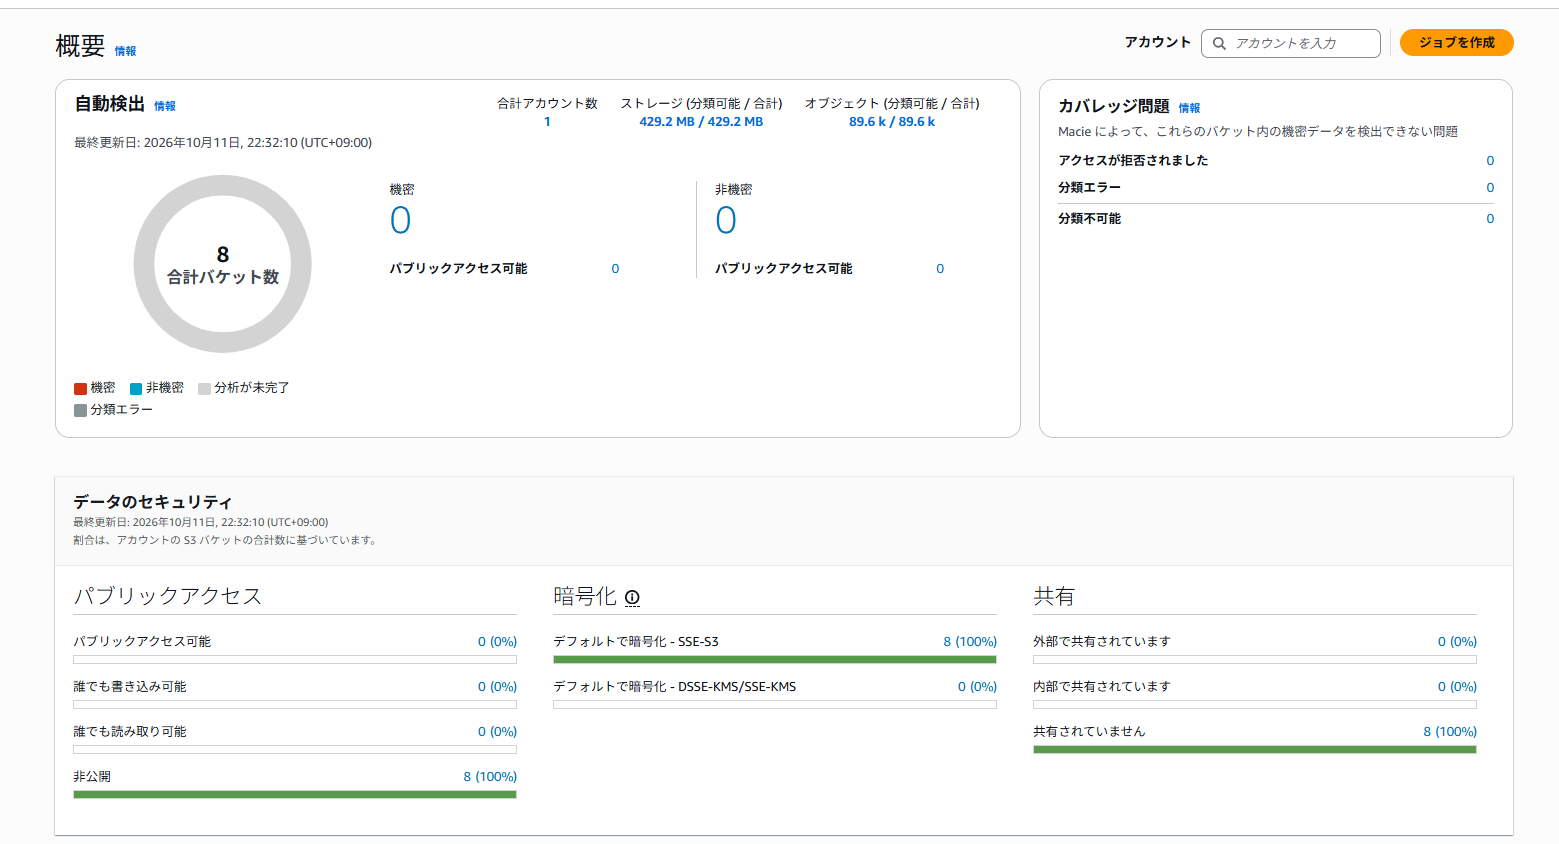Click the データのセキュリティ section heading
1559x844 pixels.
(x=152, y=502)
